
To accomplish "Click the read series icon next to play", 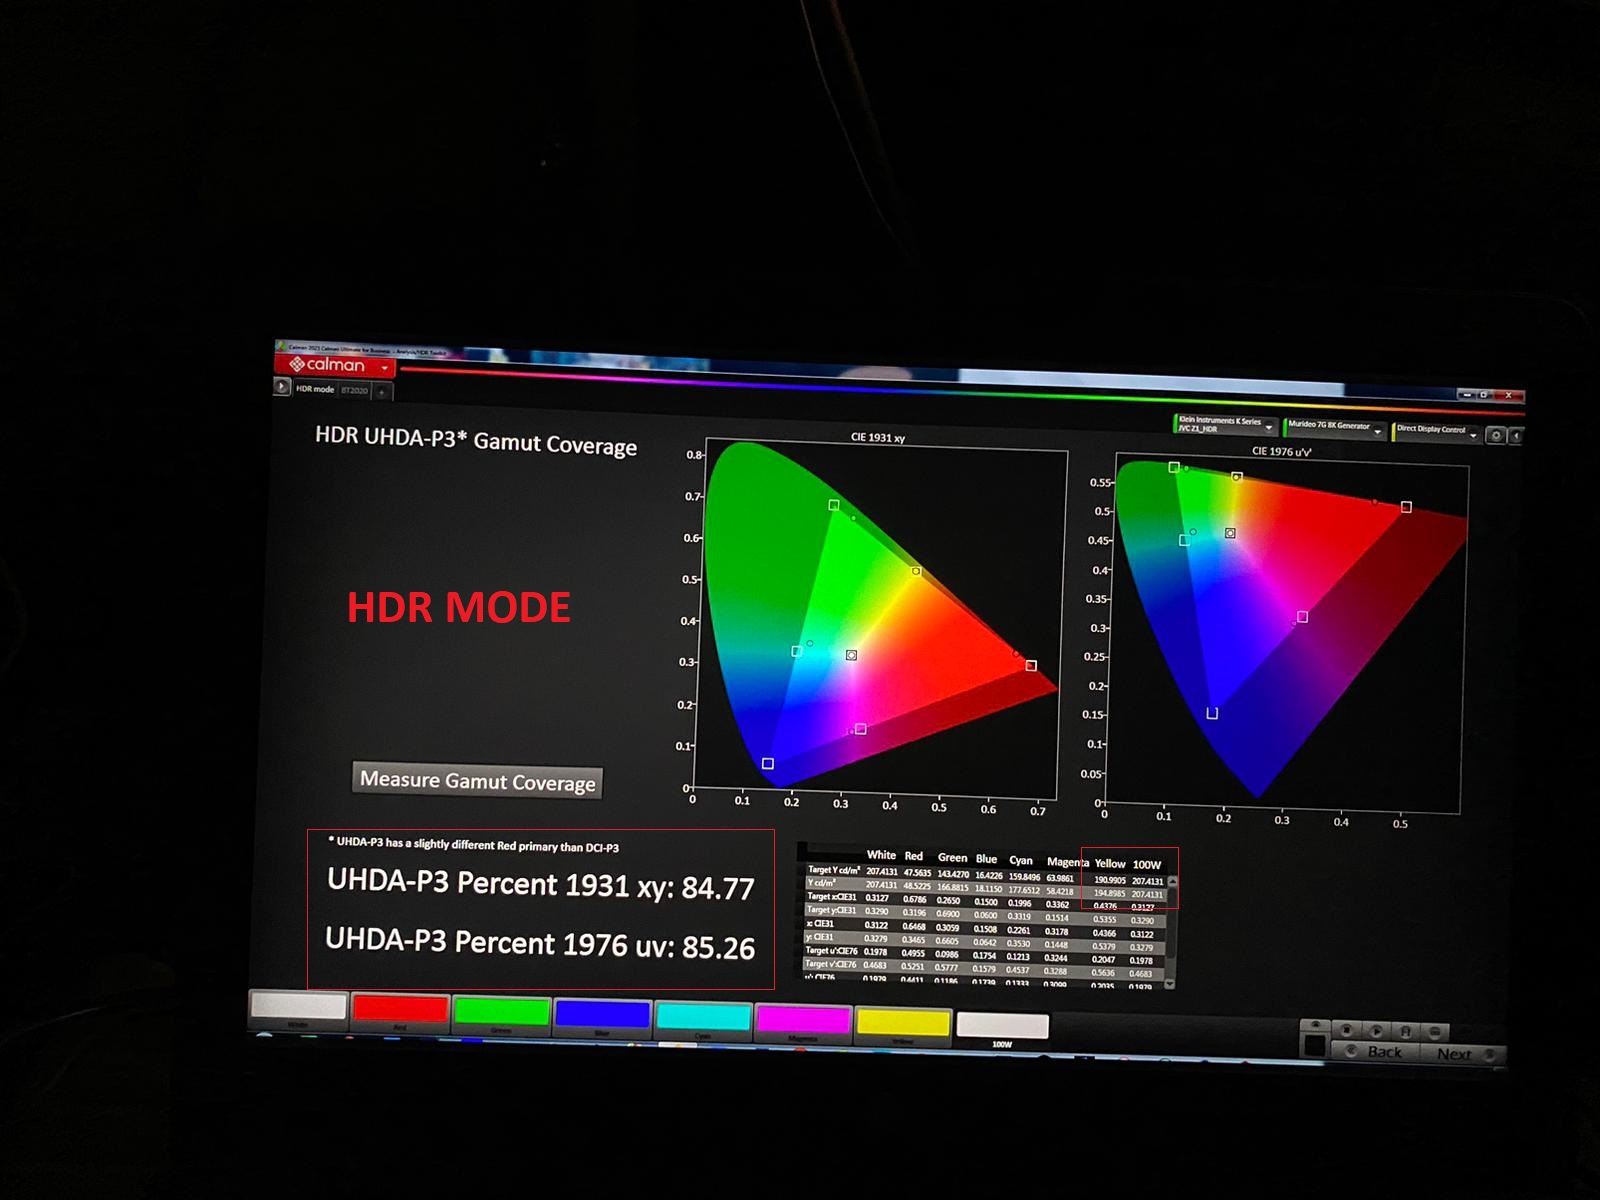I will 1405,1031.
